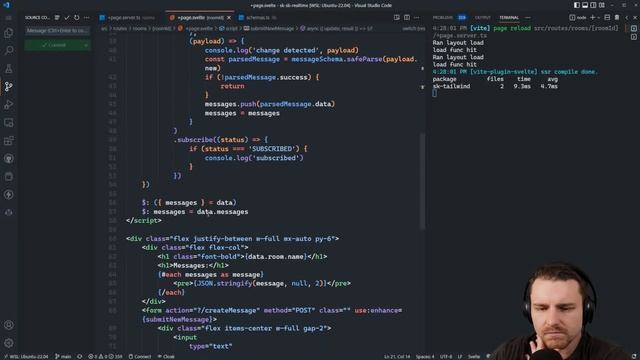640x360 pixels.
Task: Close the terminal panel
Action: click(635, 18)
